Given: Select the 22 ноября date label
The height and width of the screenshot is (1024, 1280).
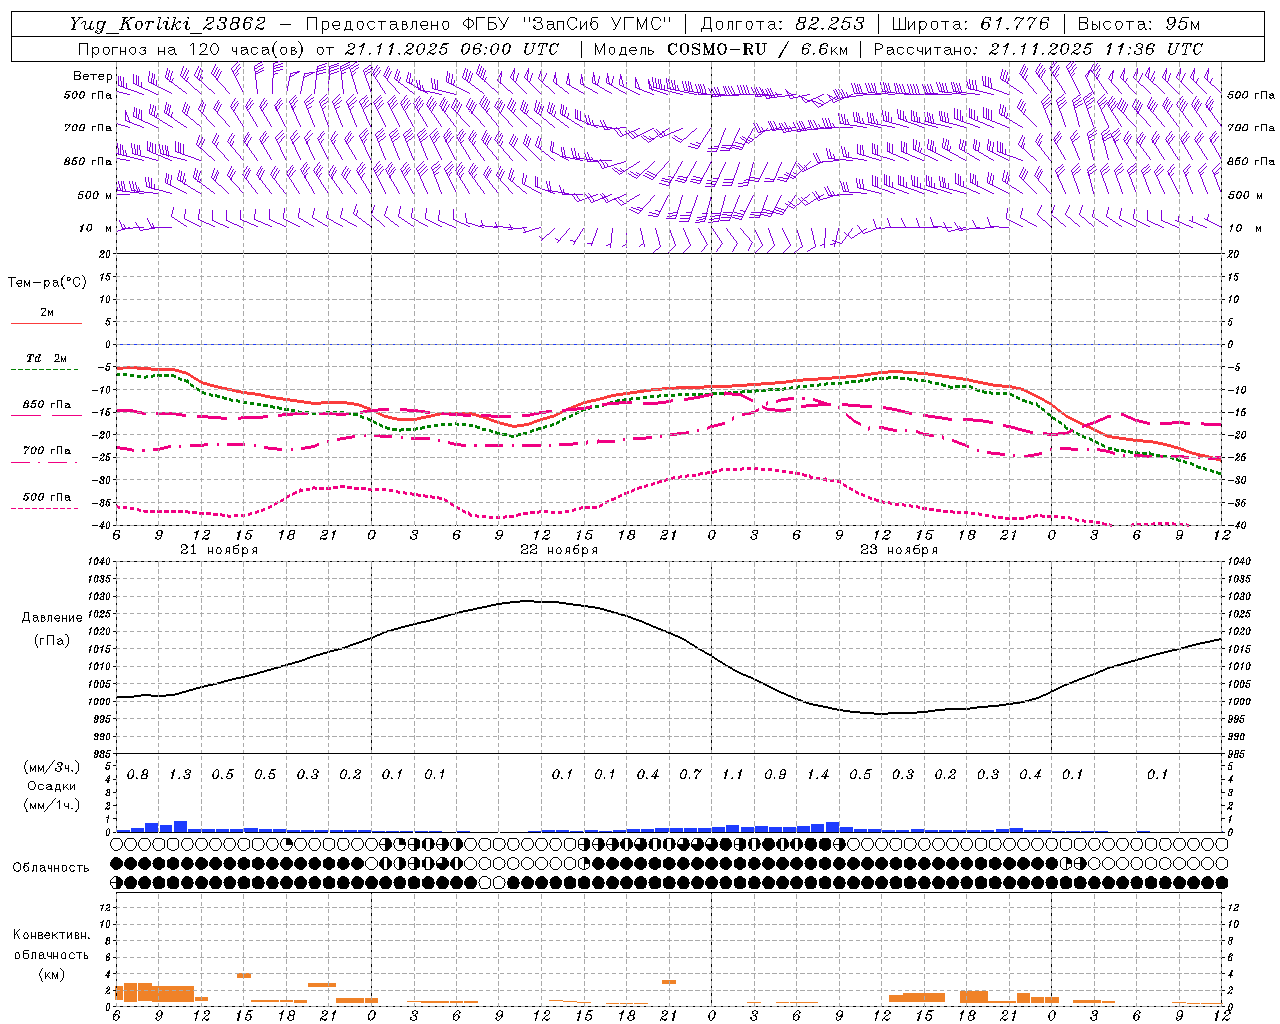Looking at the screenshot, I should [559, 550].
